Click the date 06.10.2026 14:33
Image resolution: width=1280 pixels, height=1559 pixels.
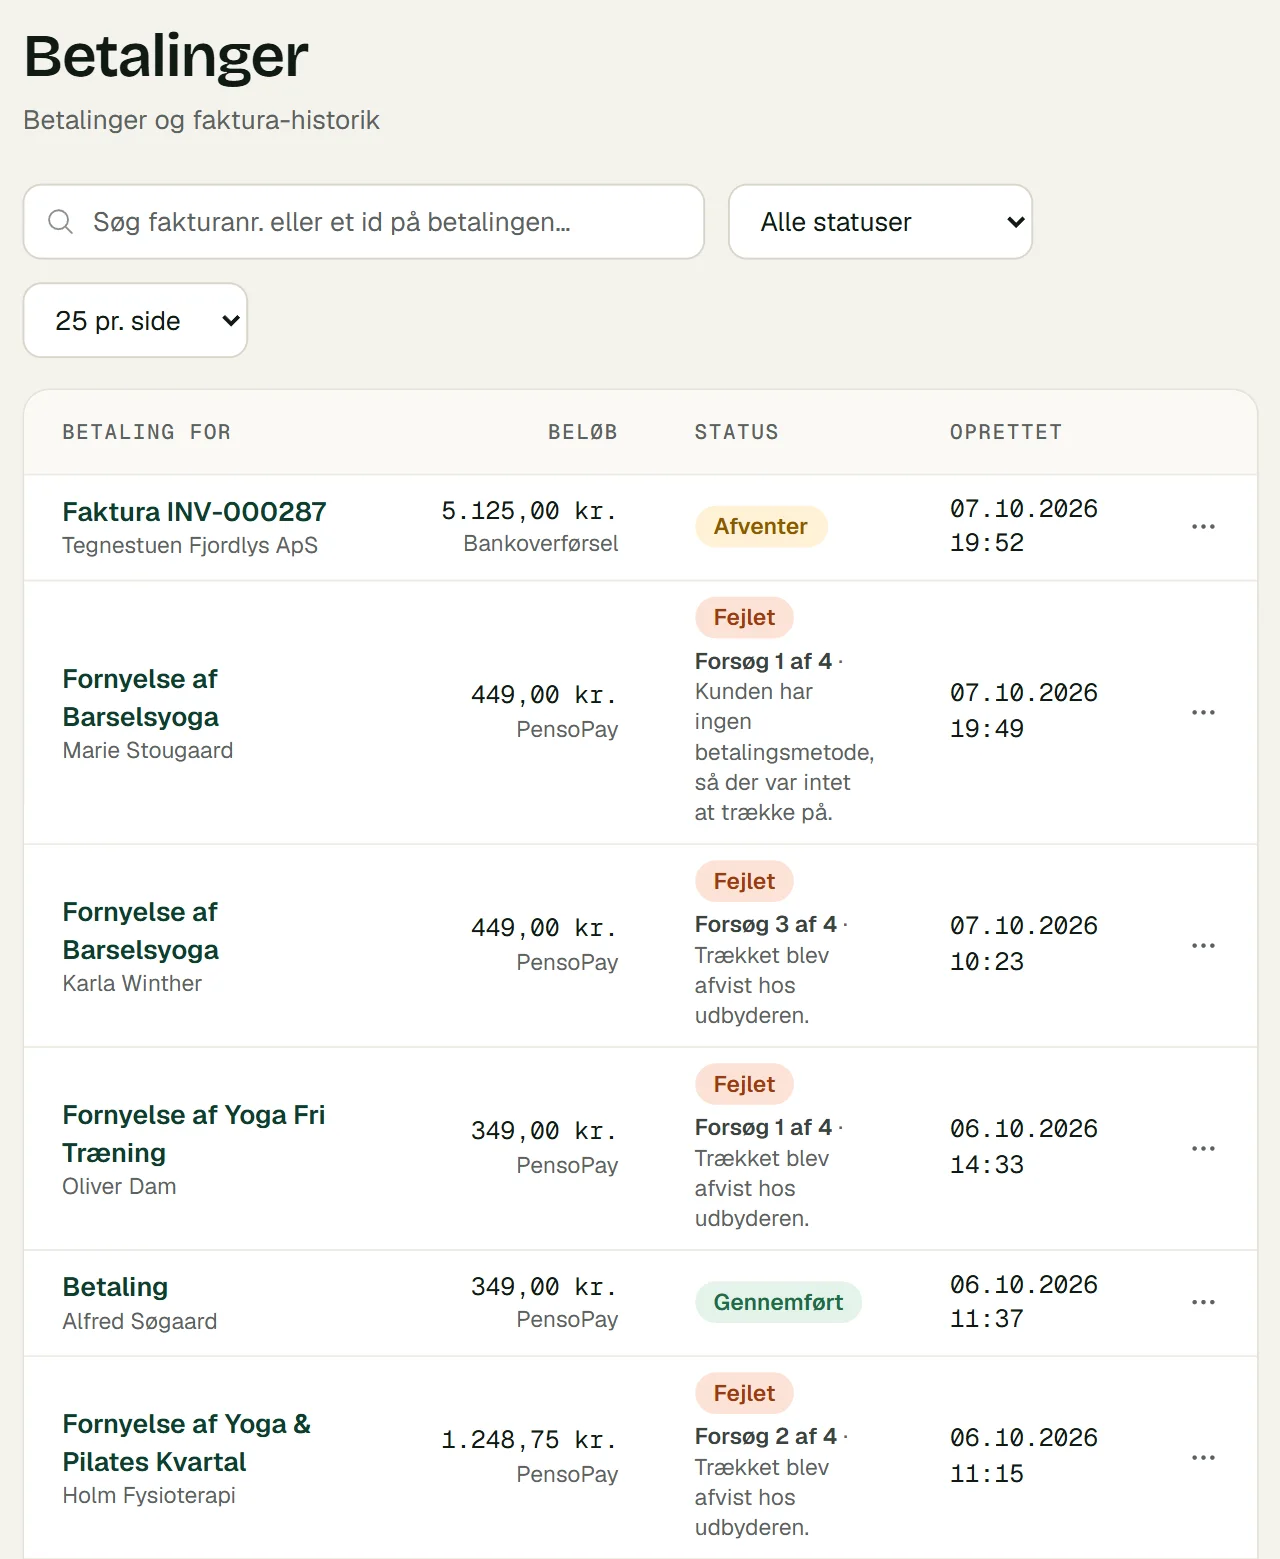coord(1024,1147)
